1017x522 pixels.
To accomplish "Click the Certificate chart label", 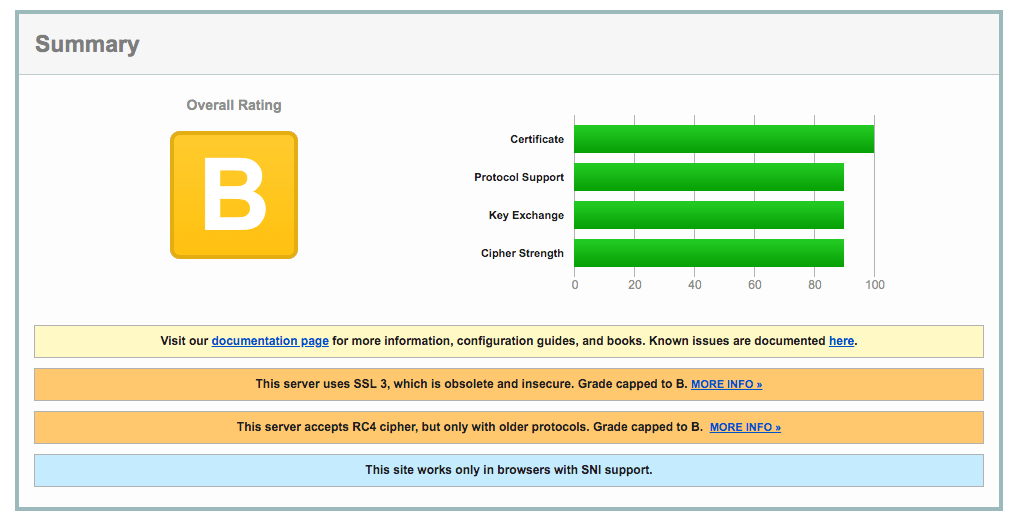I will pyautogui.click(x=537, y=139).
